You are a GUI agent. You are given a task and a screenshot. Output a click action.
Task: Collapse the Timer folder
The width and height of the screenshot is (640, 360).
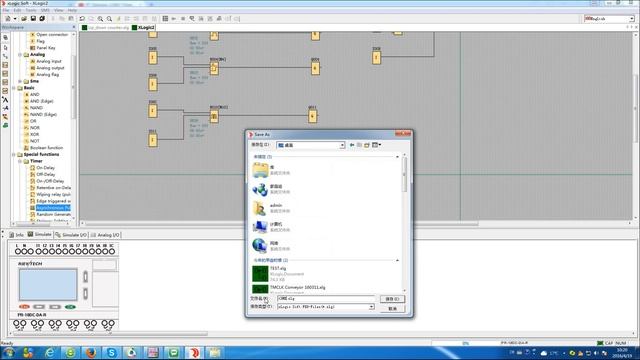click(20, 161)
